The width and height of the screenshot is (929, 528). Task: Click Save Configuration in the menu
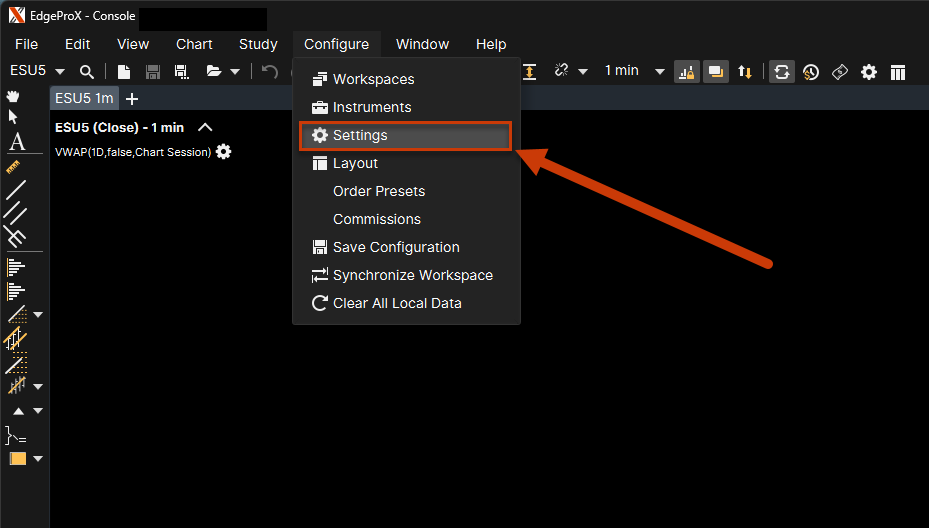(396, 247)
